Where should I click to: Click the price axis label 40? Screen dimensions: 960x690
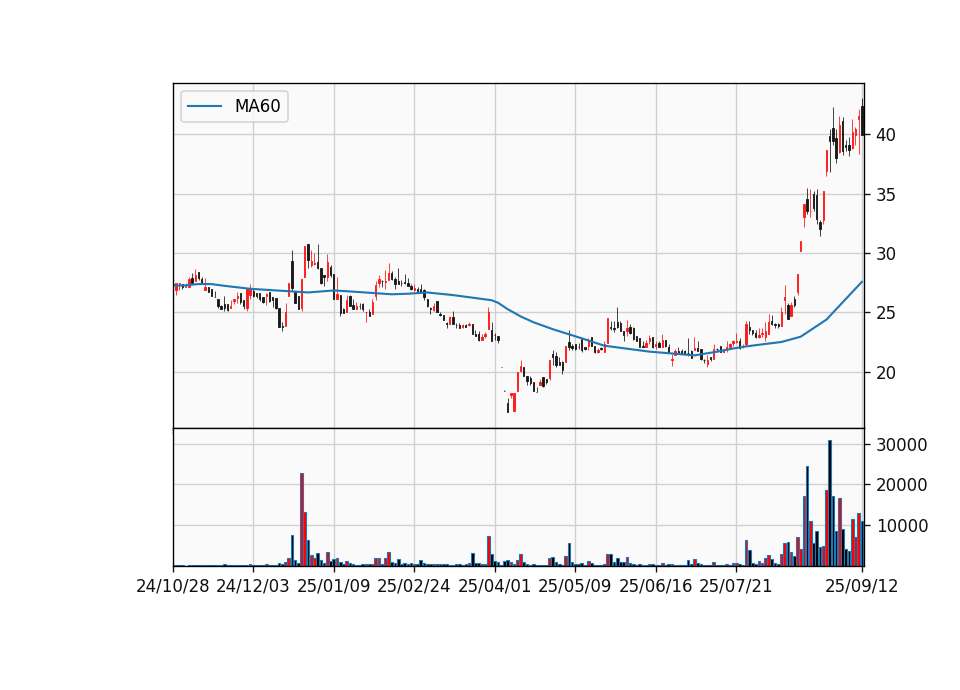point(886,135)
